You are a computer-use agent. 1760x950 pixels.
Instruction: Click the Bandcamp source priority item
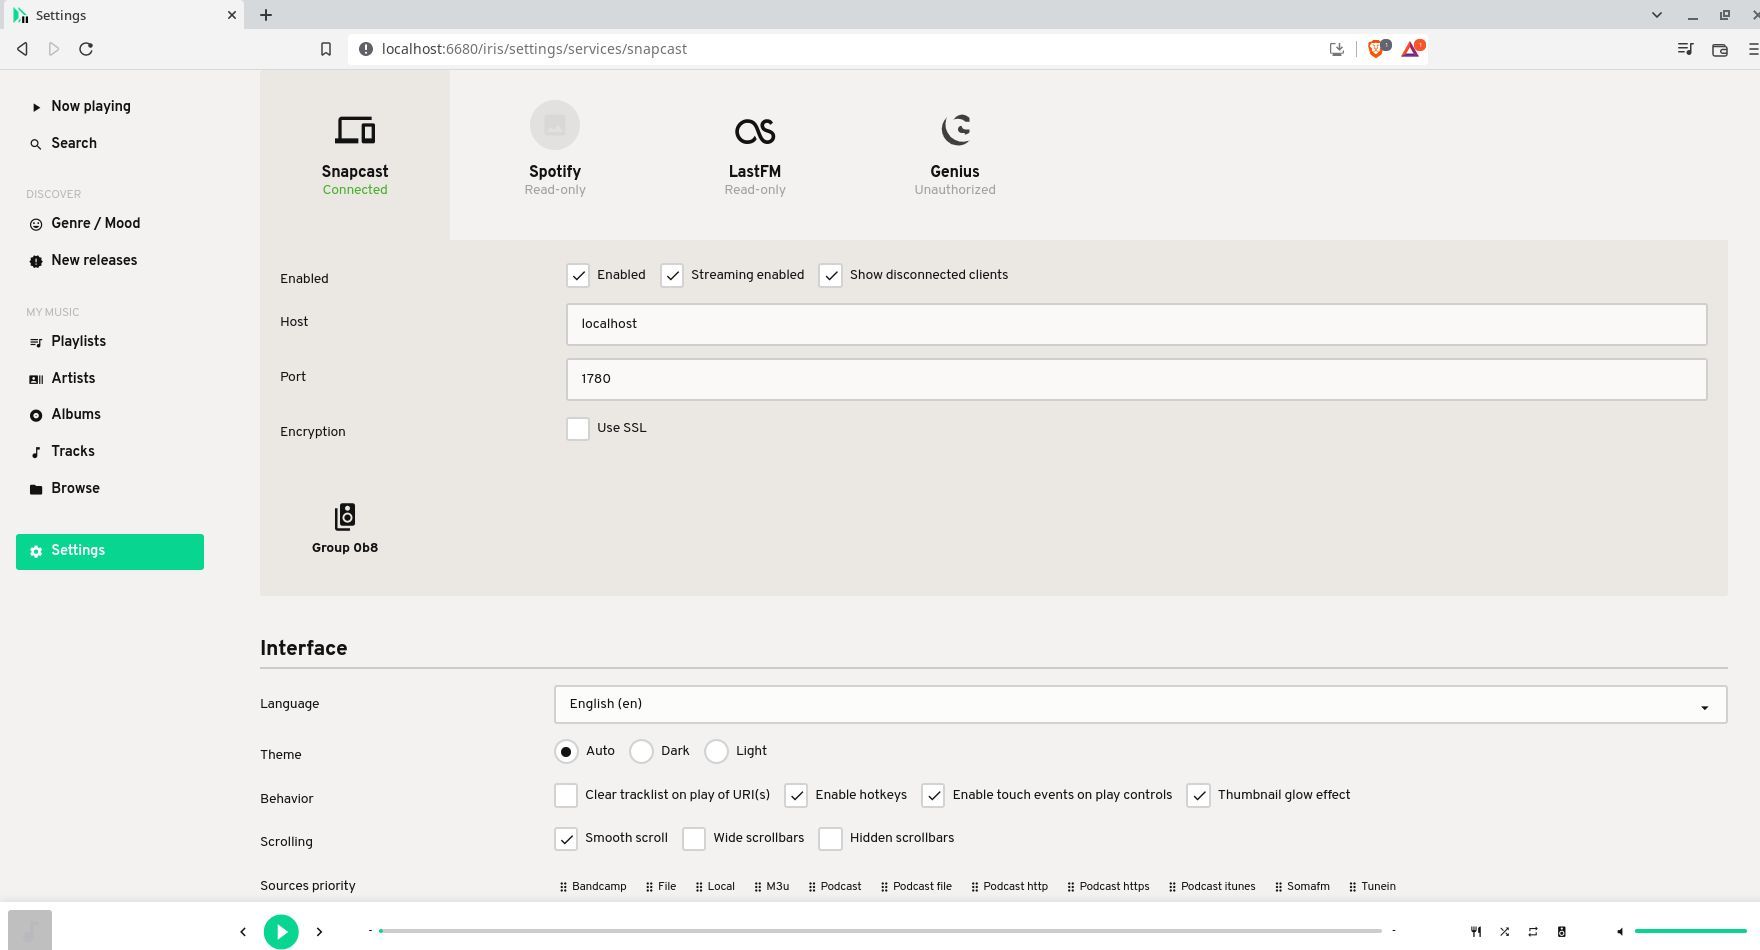[x=593, y=886]
